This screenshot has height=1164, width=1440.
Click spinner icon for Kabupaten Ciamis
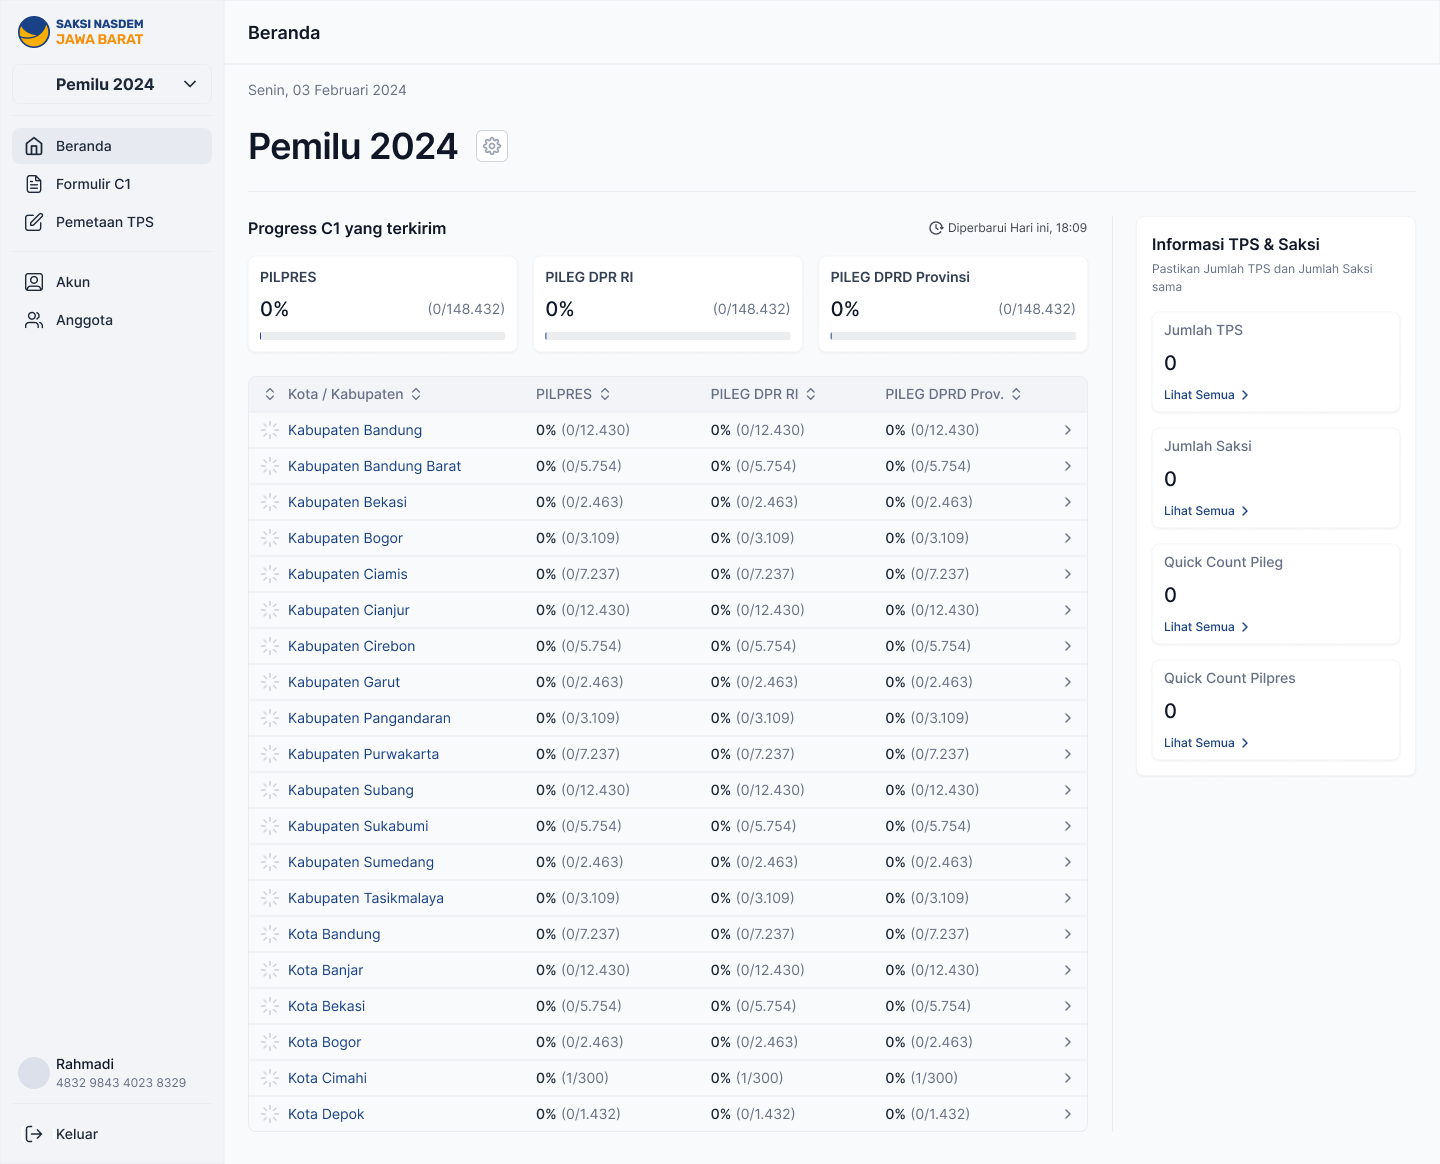[270, 574]
